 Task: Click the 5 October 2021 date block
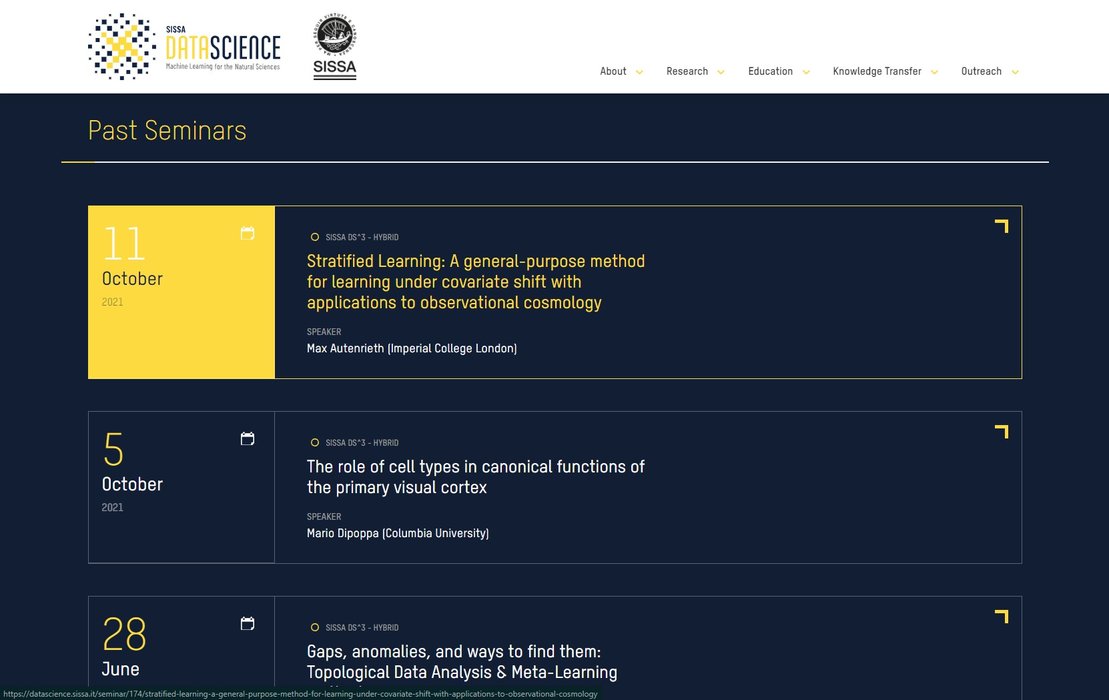[181, 487]
